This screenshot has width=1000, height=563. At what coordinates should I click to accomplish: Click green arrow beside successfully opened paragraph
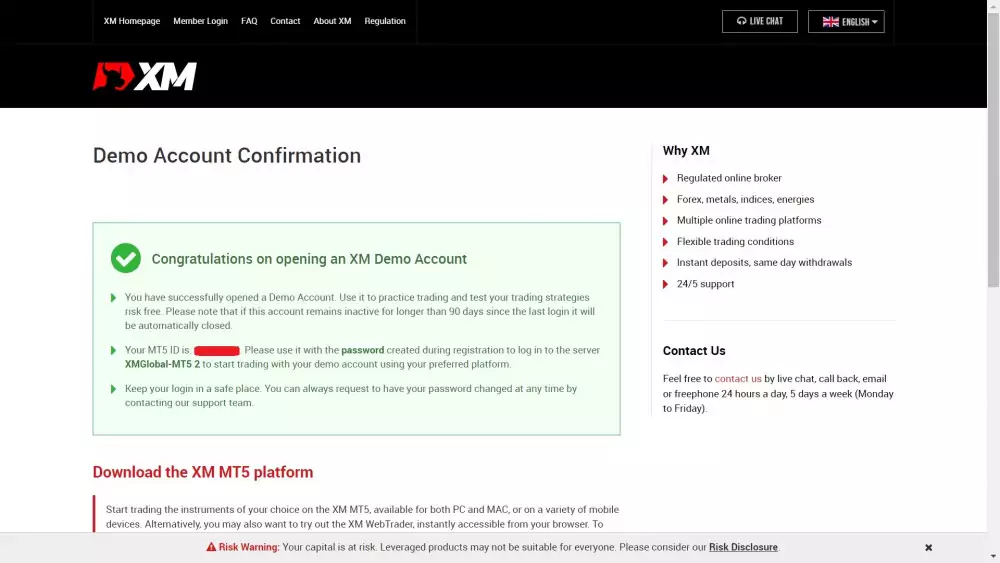pyautogui.click(x=114, y=298)
